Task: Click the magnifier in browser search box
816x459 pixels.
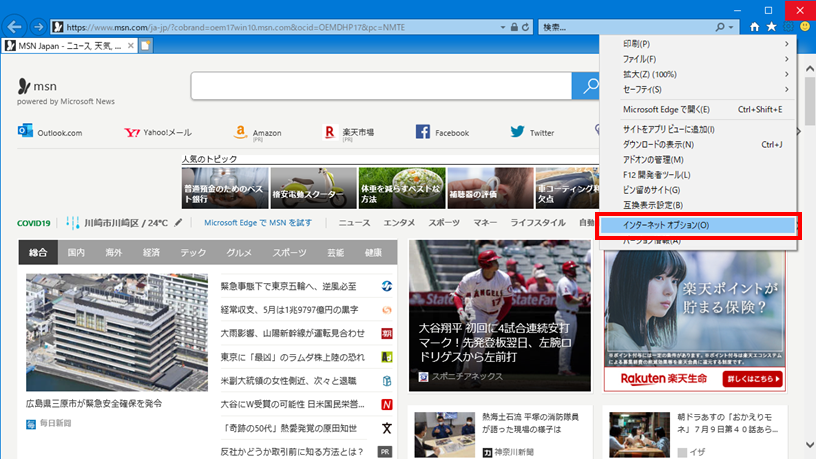Action: coord(720,27)
